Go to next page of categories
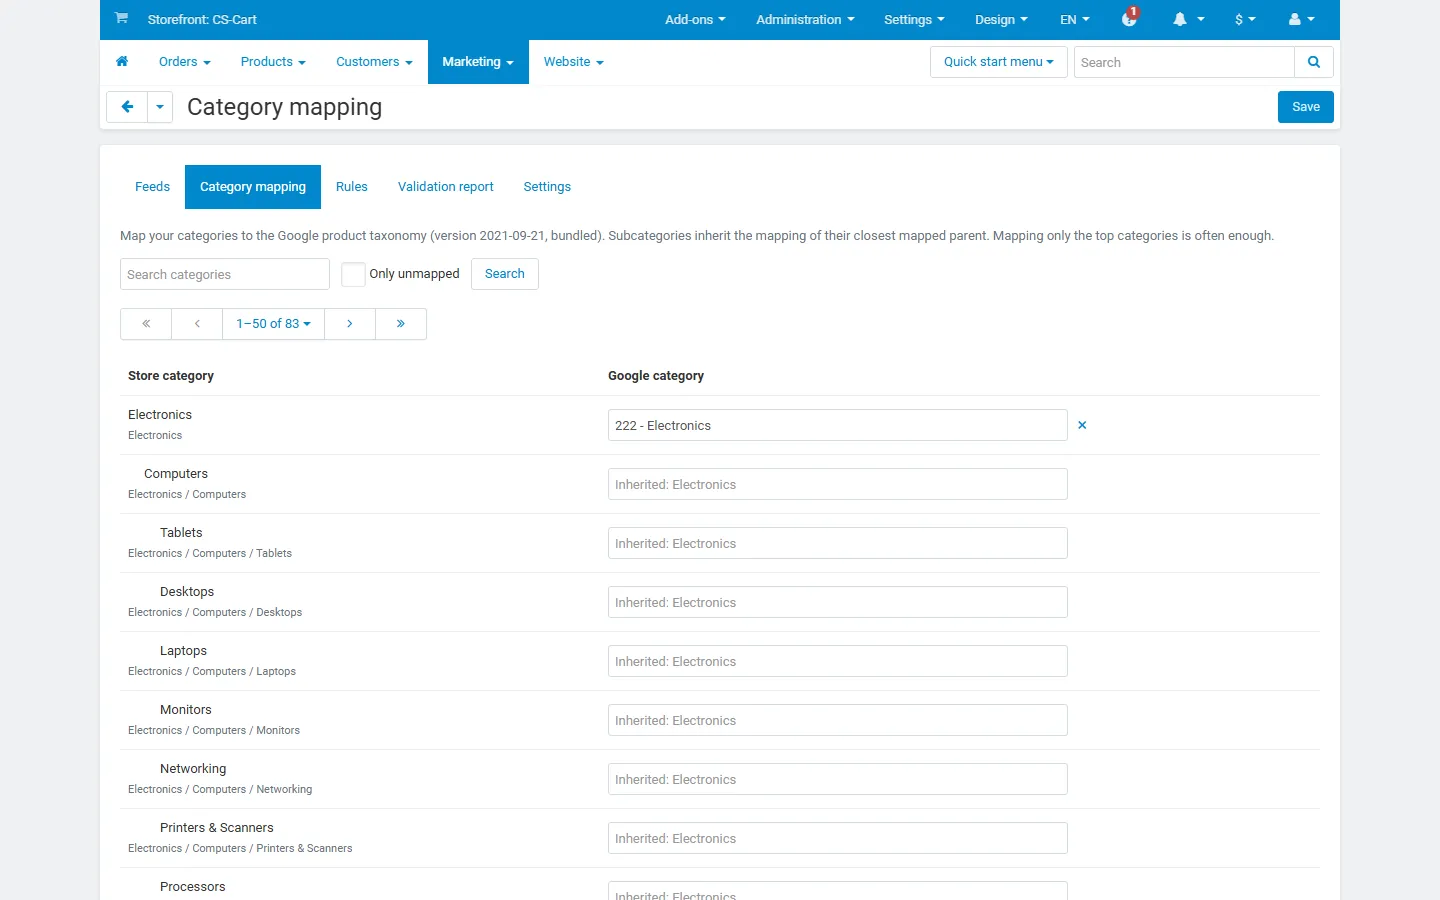The width and height of the screenshot is (1440, 900). pyautogui.click(x=350, y=324)
